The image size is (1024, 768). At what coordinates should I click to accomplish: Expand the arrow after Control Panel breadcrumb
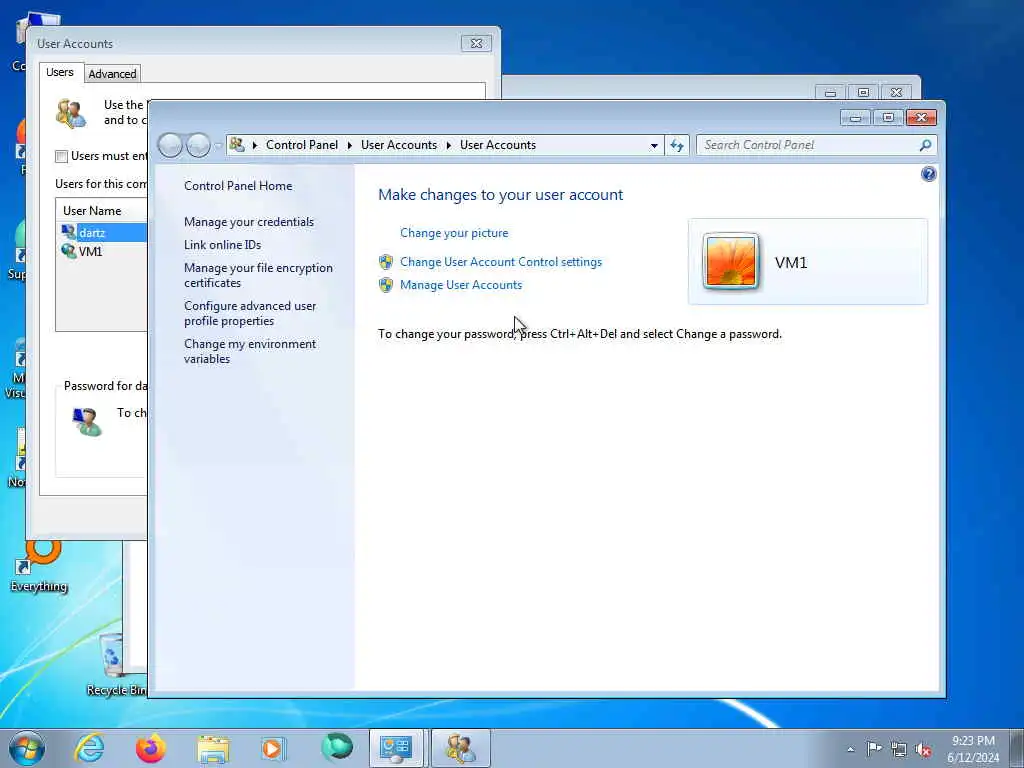[349, 145]
